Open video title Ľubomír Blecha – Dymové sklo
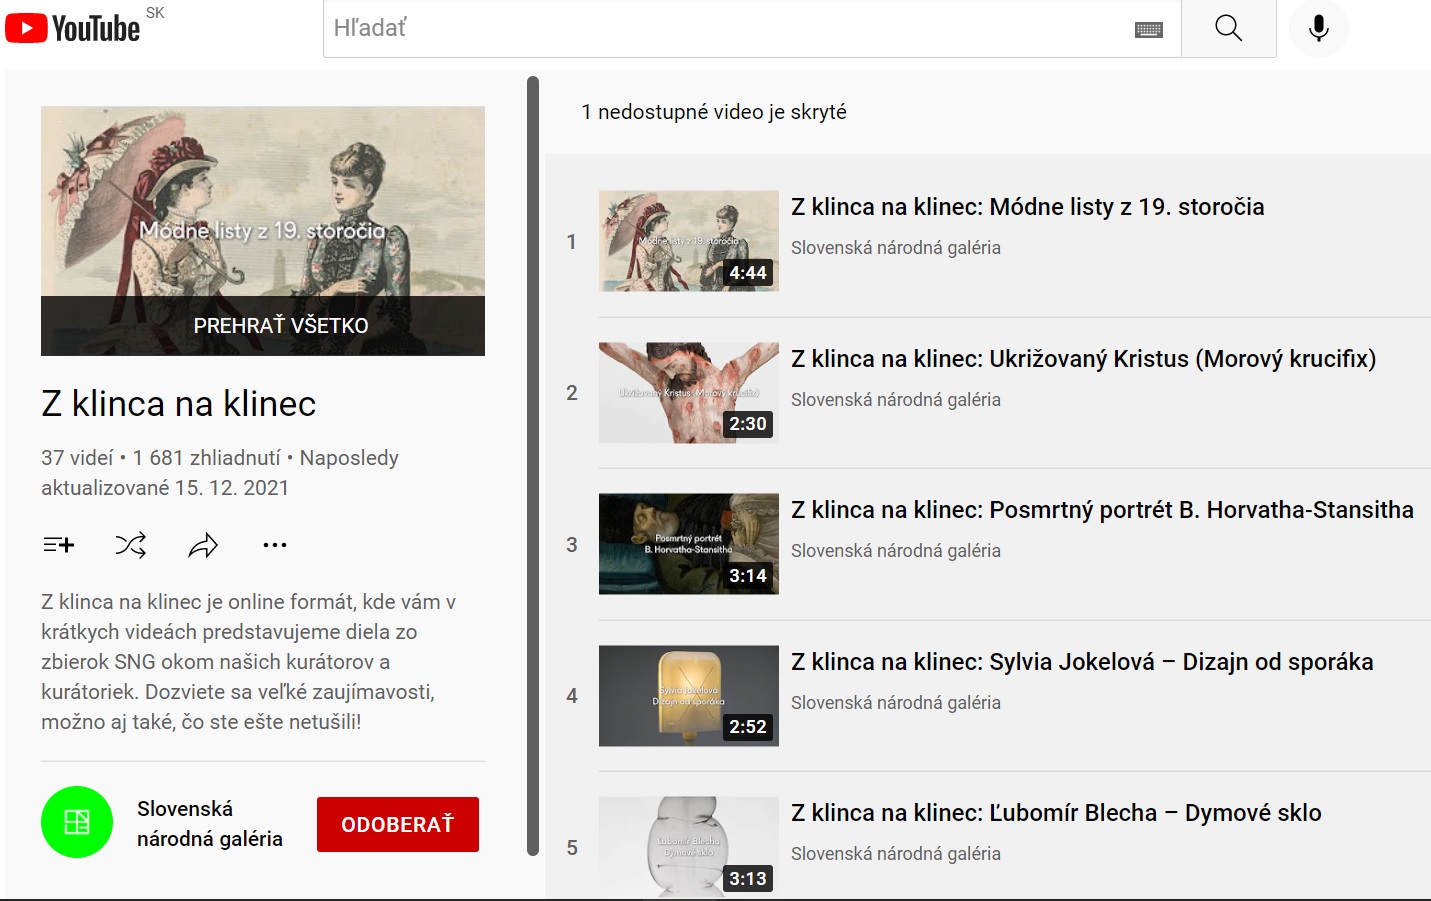The height and width of the screenshot is (901, 1431). [1056, 813]
